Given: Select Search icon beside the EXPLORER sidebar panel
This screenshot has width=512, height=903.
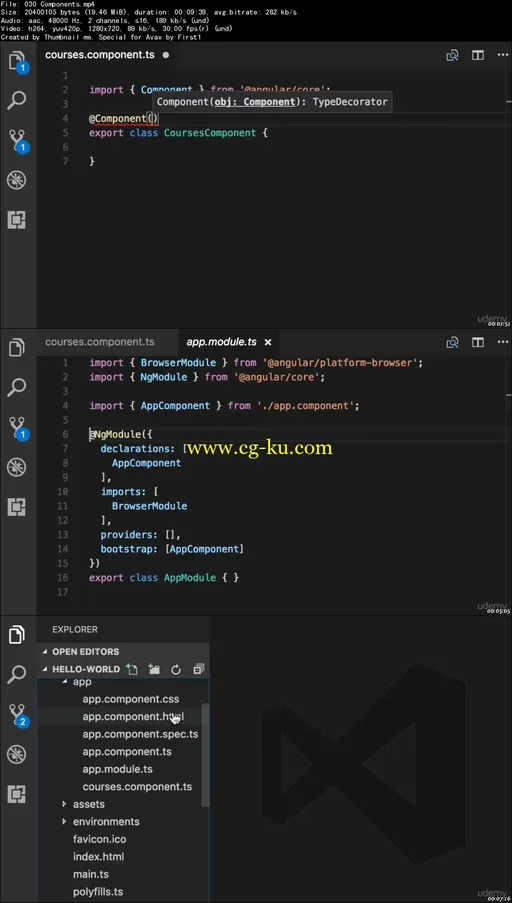Looking at the screenshot, I should [17, 674].
